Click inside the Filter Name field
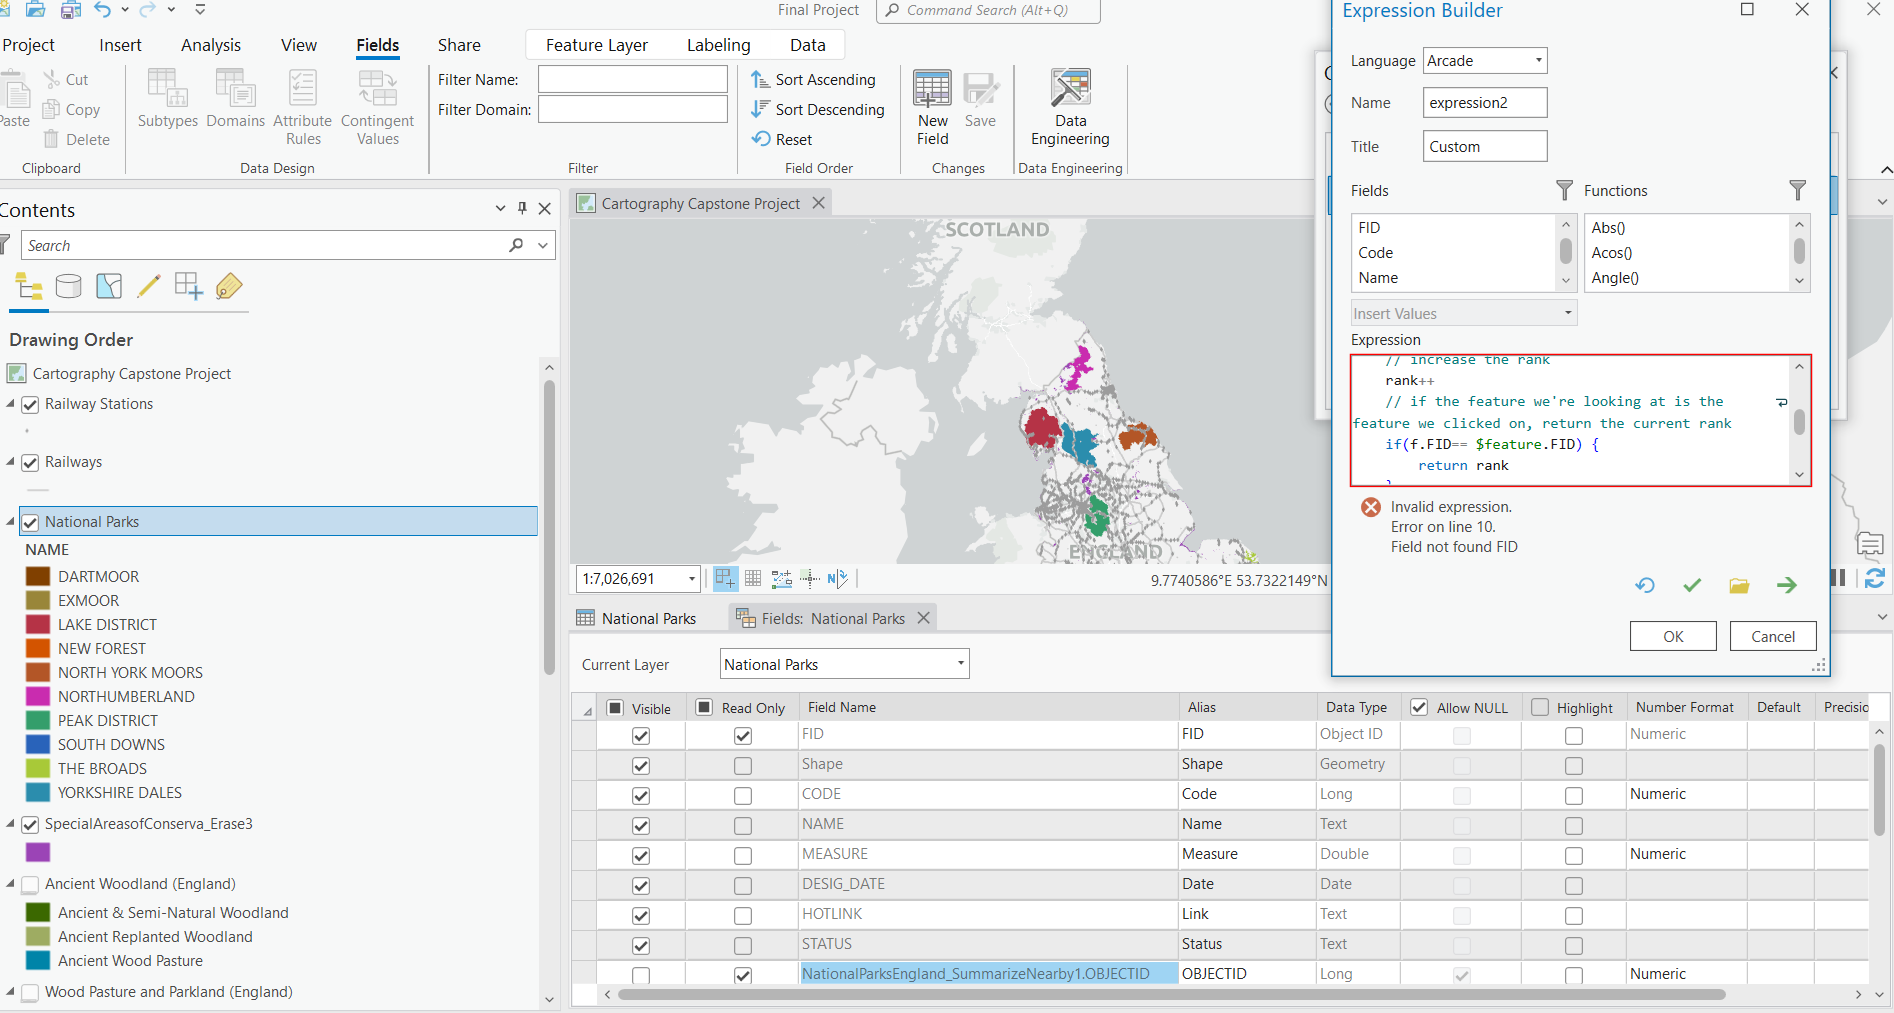This screenshot has height=1013, width=1894. coord(632,79)
